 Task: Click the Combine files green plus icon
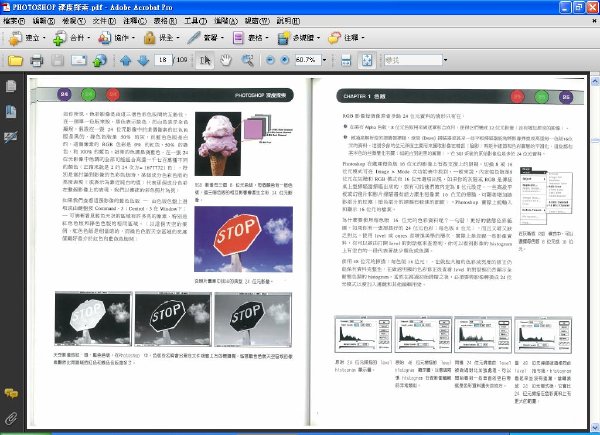click(x=60, y=38)
